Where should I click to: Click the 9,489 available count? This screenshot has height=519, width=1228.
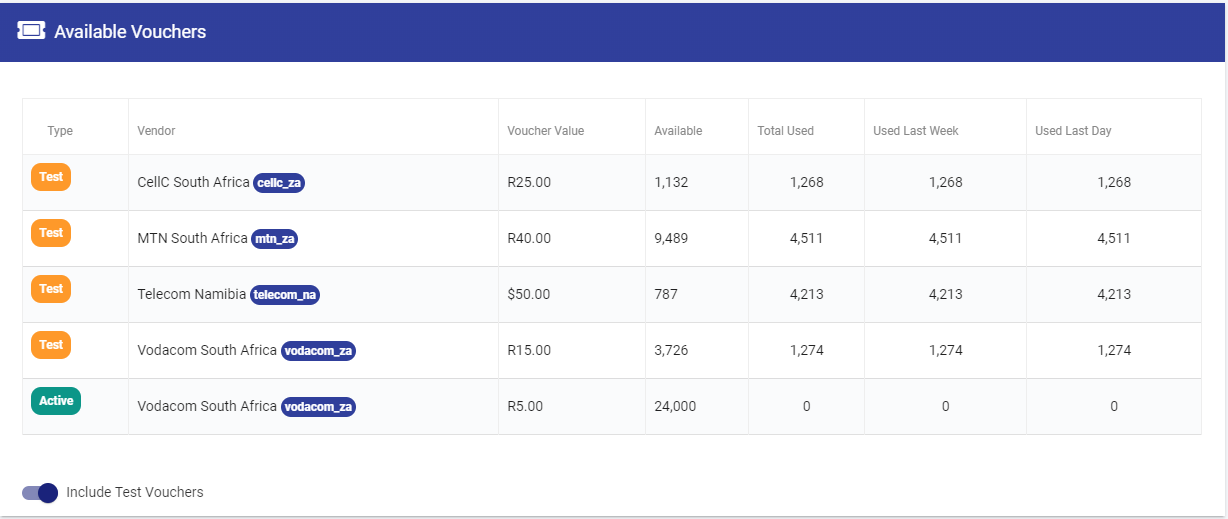671,238
